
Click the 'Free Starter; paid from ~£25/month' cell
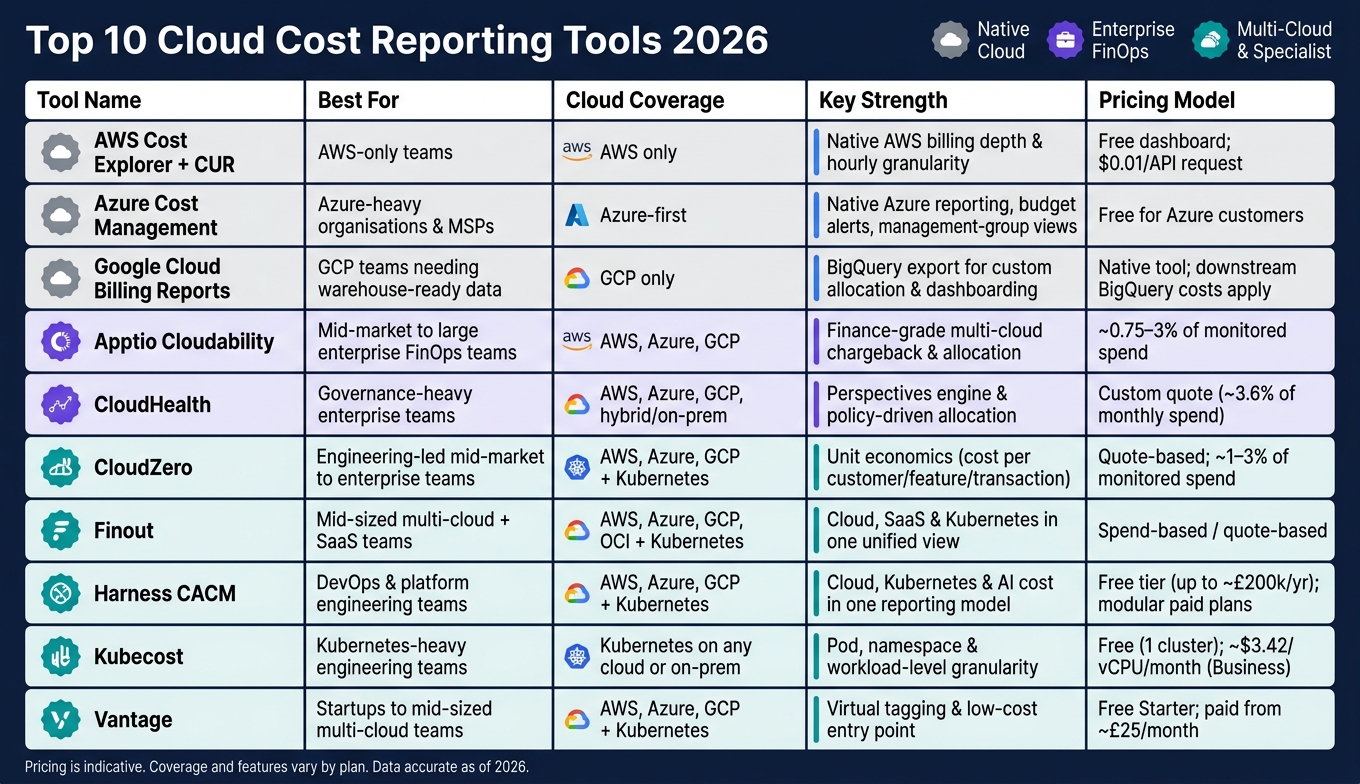(1211, 719)
